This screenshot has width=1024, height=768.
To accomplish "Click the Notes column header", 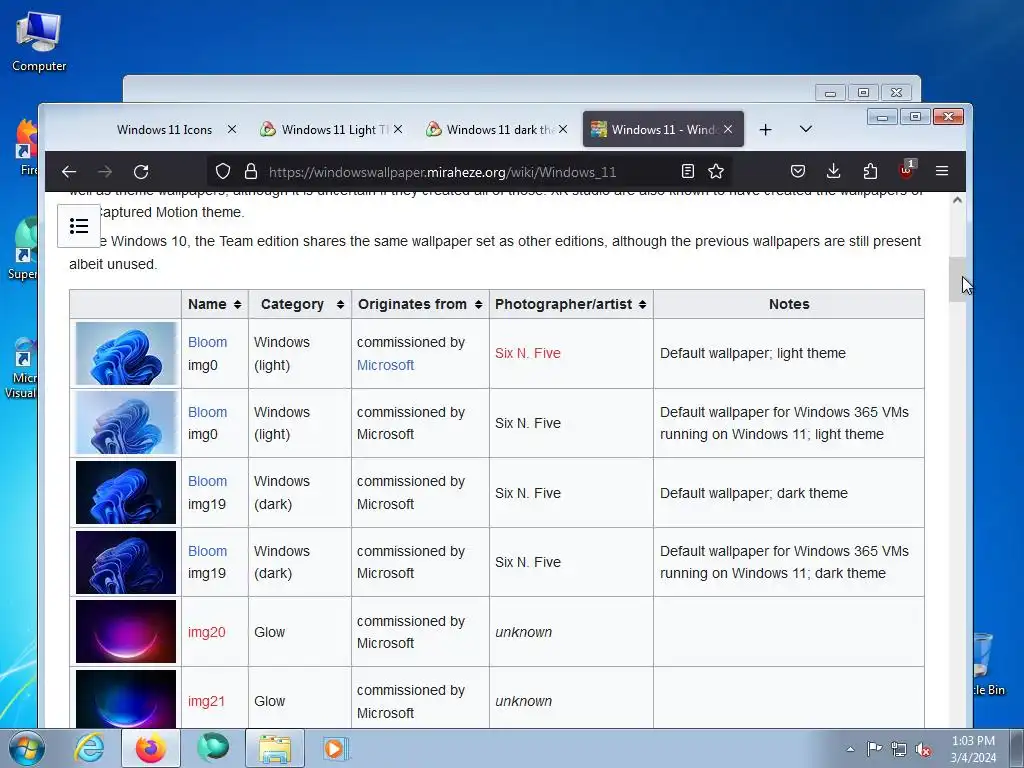I will pos(789,304).
